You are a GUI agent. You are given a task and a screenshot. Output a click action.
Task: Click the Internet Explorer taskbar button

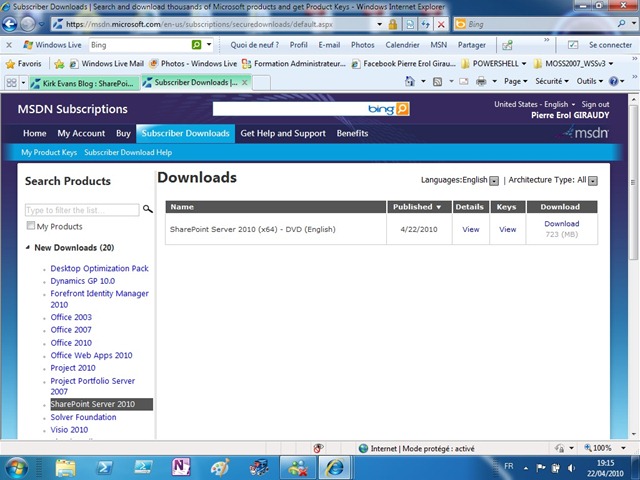pos(334,468)
